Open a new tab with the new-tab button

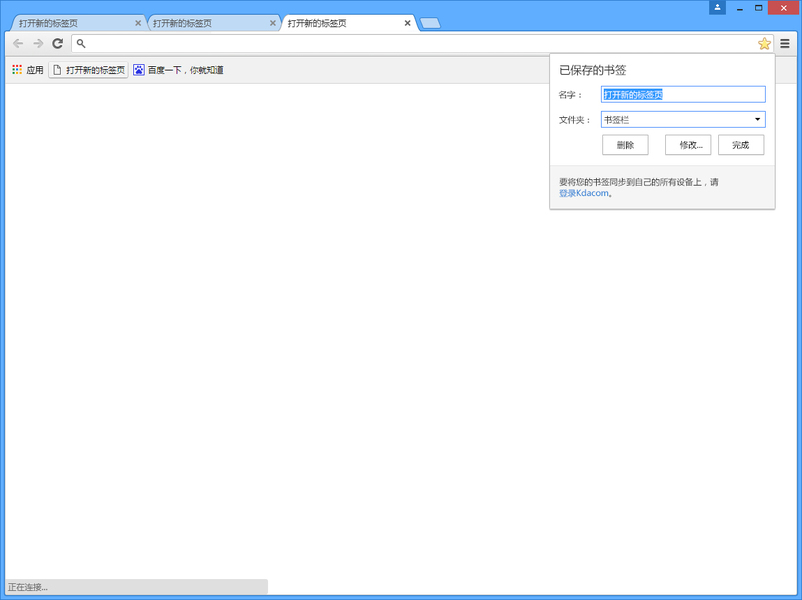[x=430, y=23]
